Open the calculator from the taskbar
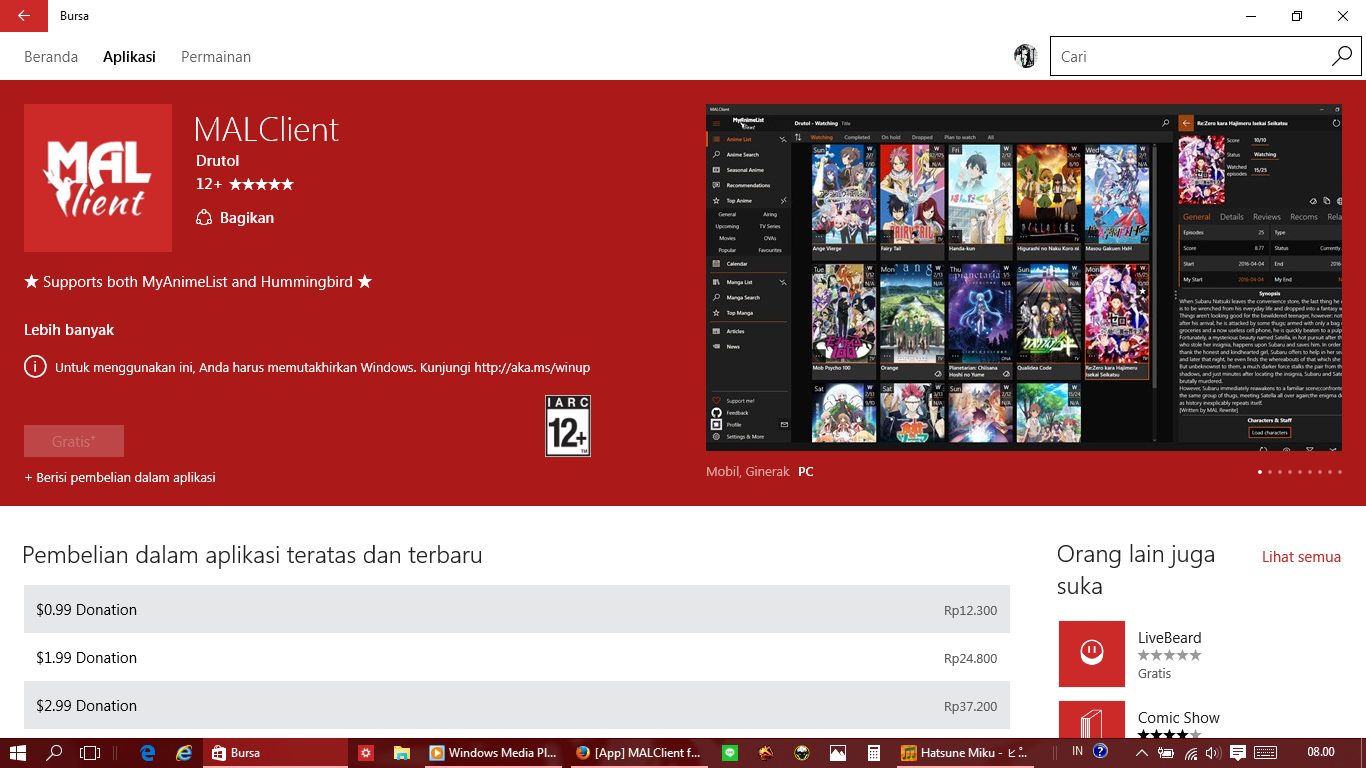The height and width of the screenshot is (768, 1366). pyautogui.click(x=873, y=753)
